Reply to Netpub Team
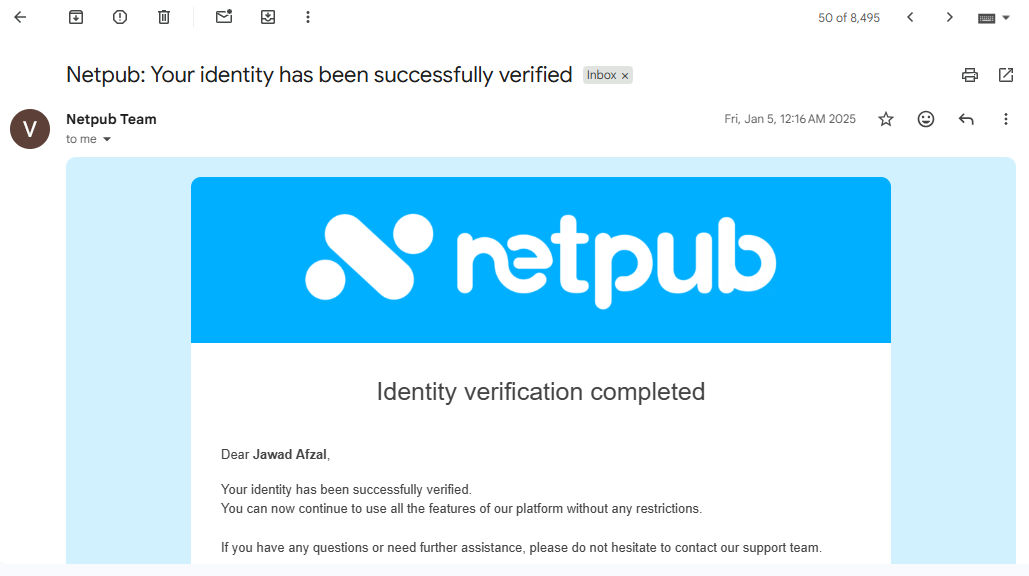Image resolution: width=1029 pixels, height=576 pixels. click(966, 119)
